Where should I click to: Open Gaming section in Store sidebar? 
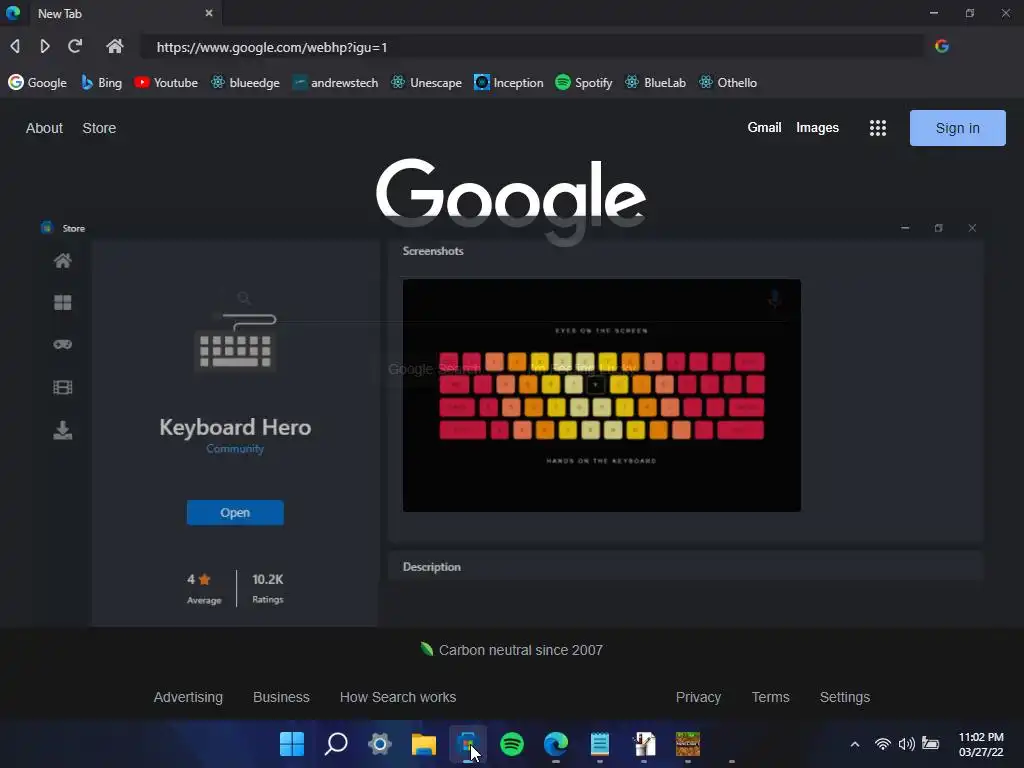point(63,344)
